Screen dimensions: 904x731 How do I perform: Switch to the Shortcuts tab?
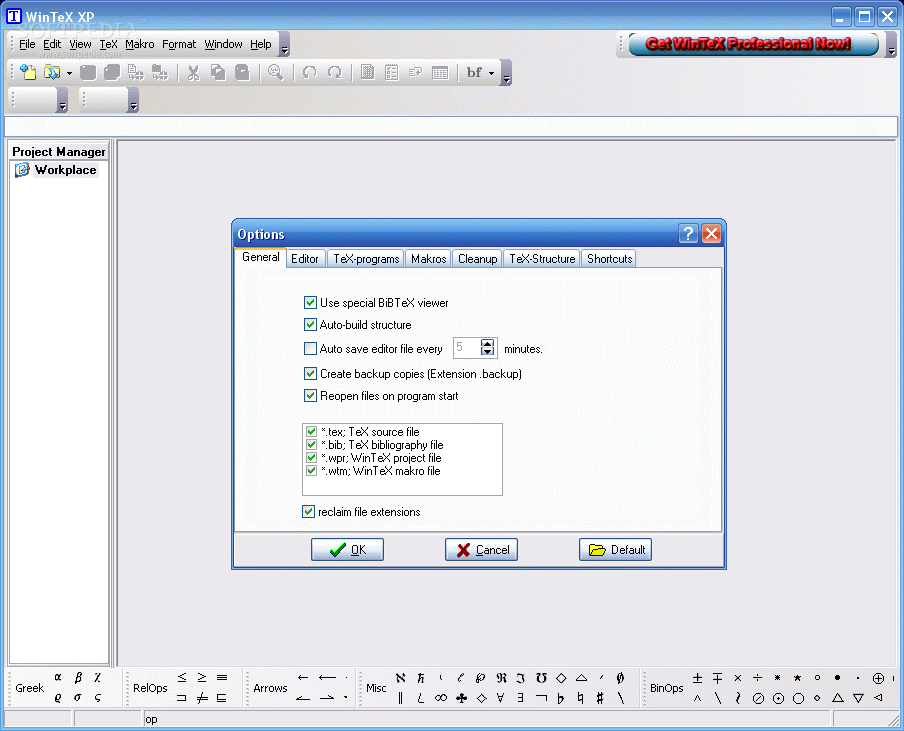point(609,258)
